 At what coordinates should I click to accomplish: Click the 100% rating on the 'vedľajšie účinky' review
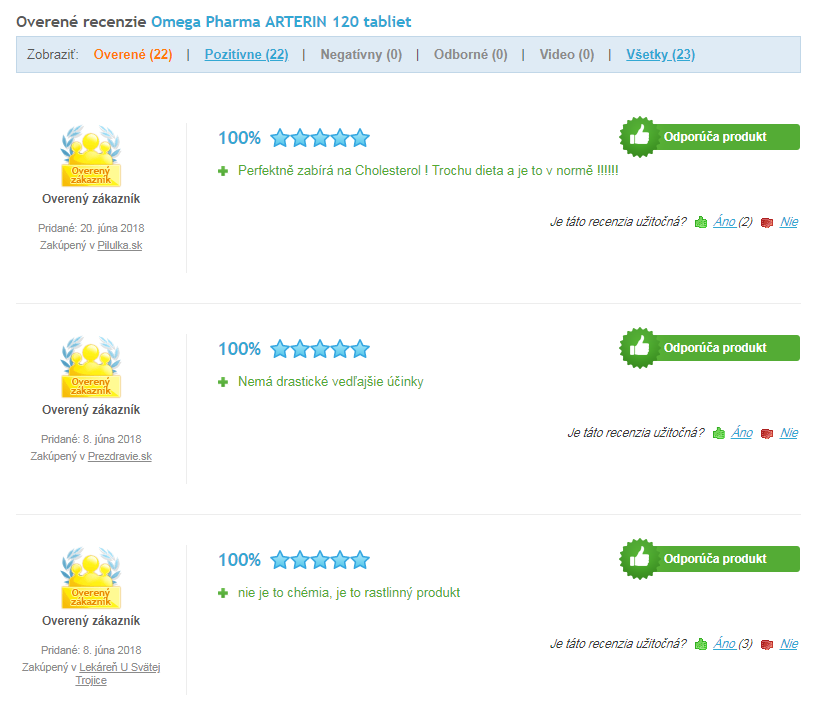click(x=239, y=349)
